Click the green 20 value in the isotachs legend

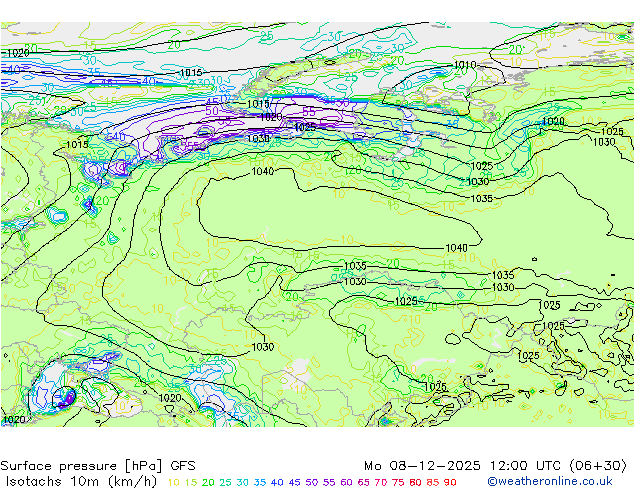point(208,482)
